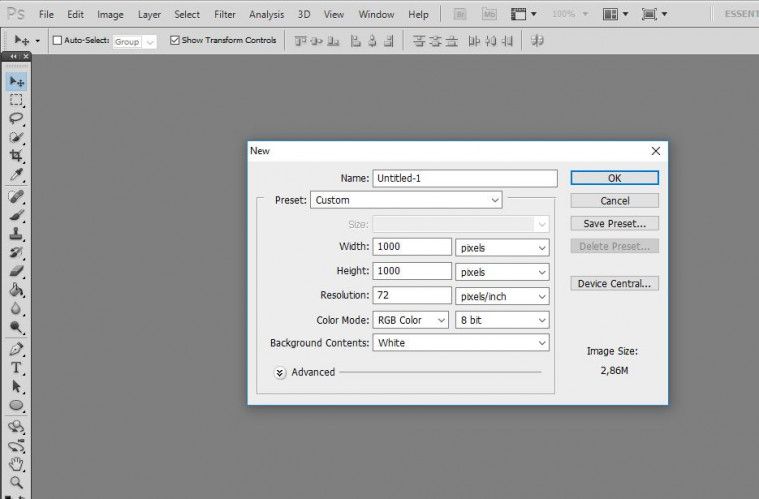Click the Name input field

pyautogui.click(x=464, y=178)
